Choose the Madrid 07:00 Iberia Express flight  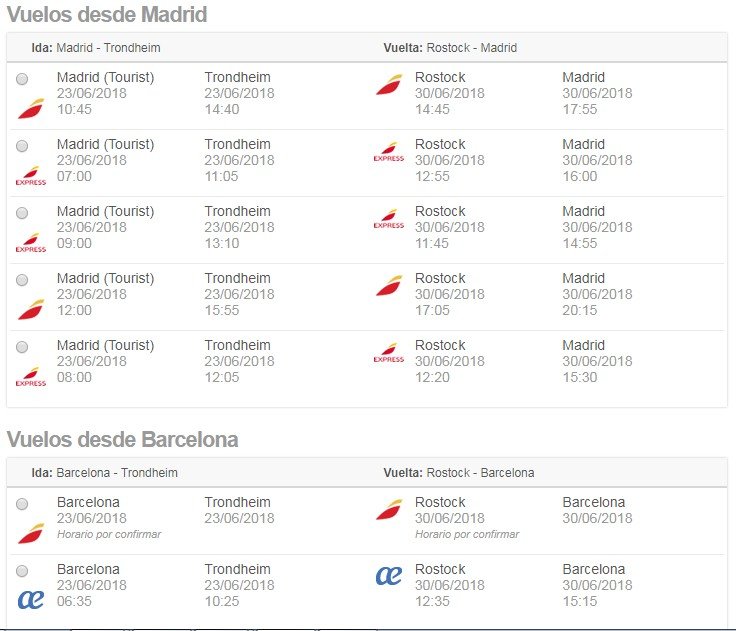click(22, 146)
